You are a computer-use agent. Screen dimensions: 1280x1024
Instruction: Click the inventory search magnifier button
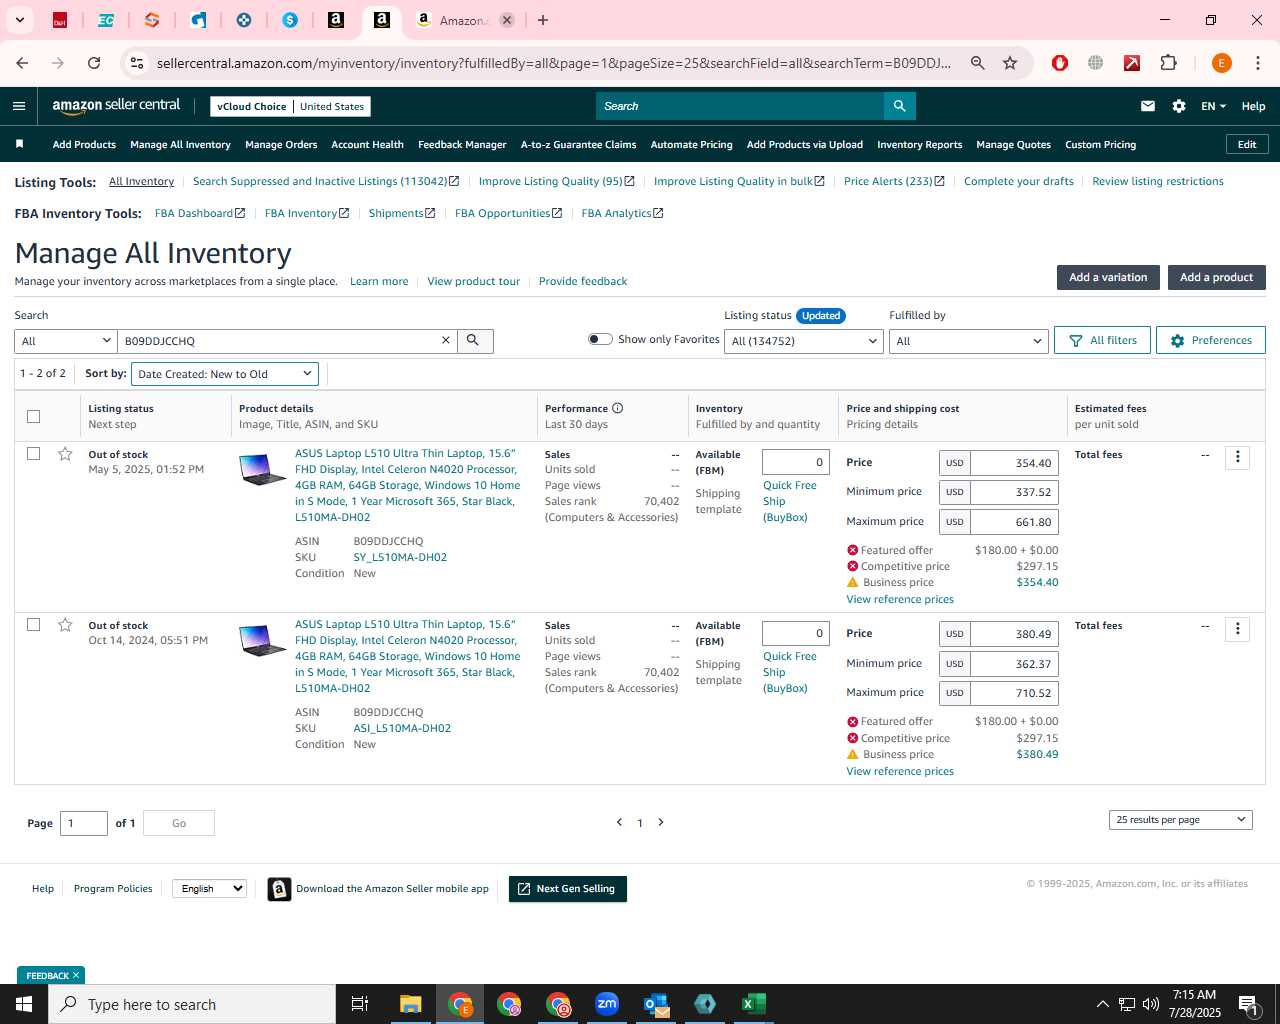click(x=474, y=341)
